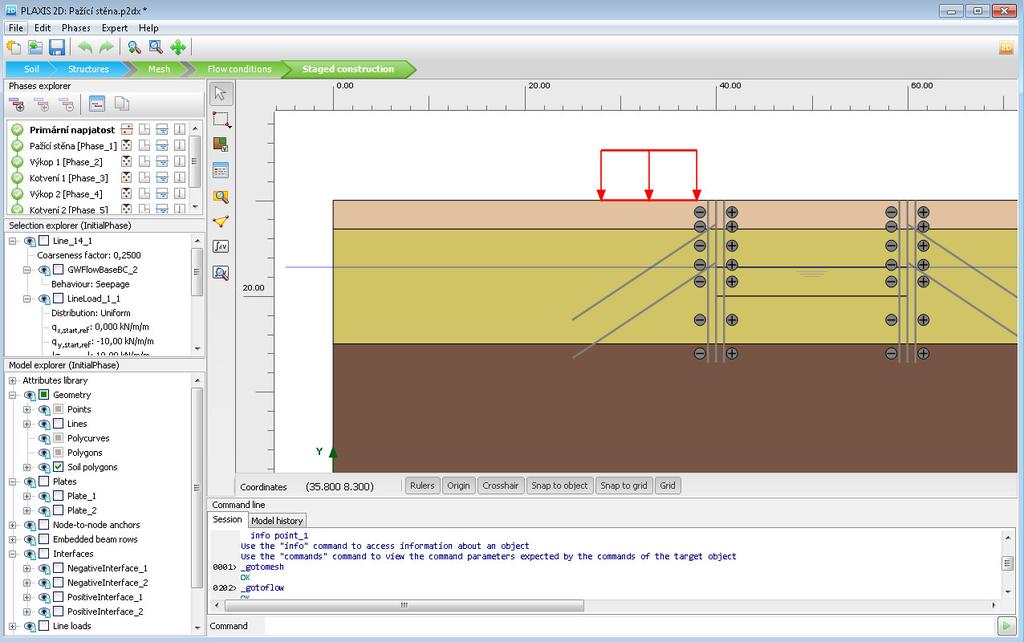Toggle visibility eye for Plates

(29, 482)
